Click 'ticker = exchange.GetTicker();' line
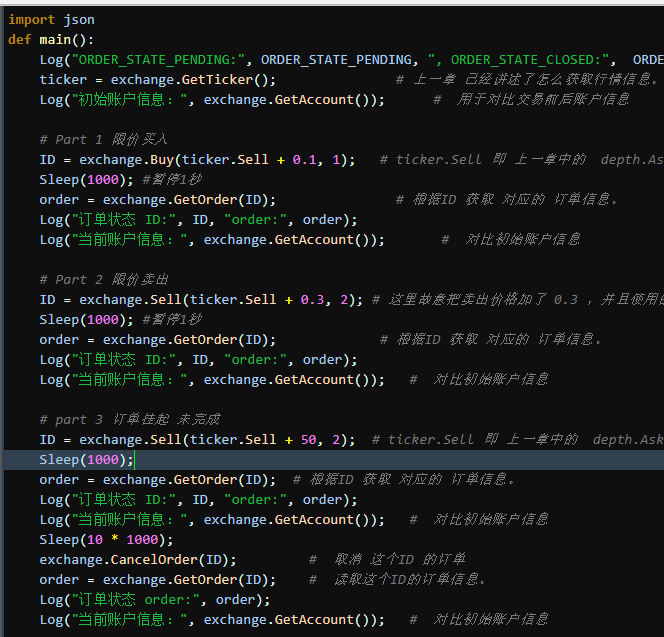Image resolution: width=664 pixels, height=637 pixels. click(158, 80)
